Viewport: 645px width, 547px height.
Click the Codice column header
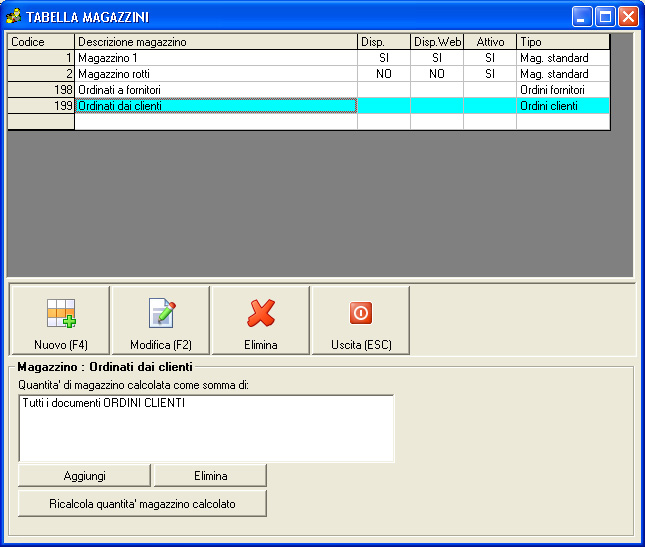[41, 42]
